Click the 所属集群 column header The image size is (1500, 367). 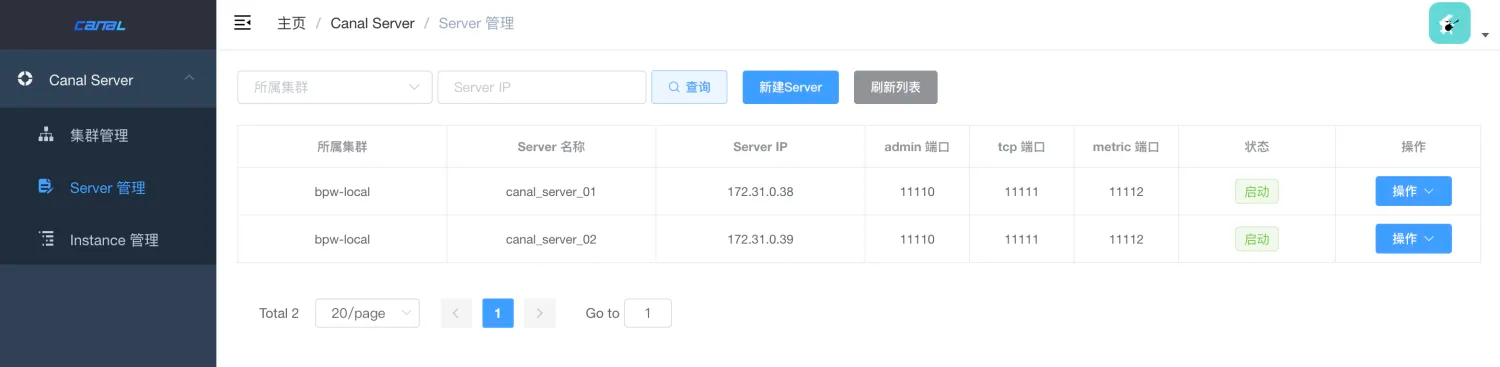tap(342, 147)
